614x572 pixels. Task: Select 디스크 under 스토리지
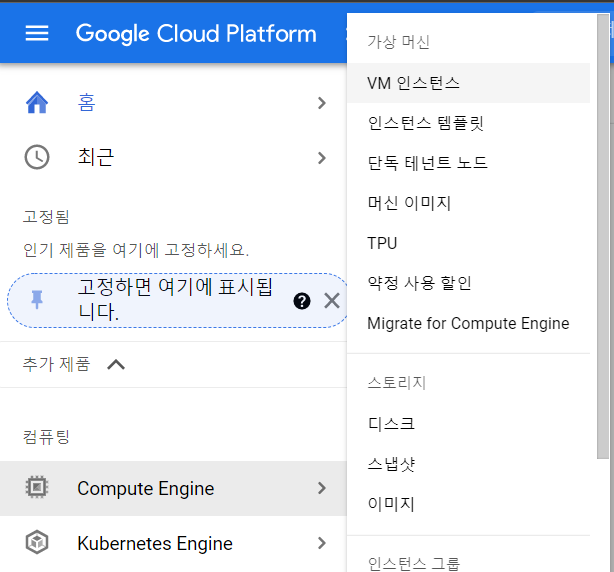(468, 424)
